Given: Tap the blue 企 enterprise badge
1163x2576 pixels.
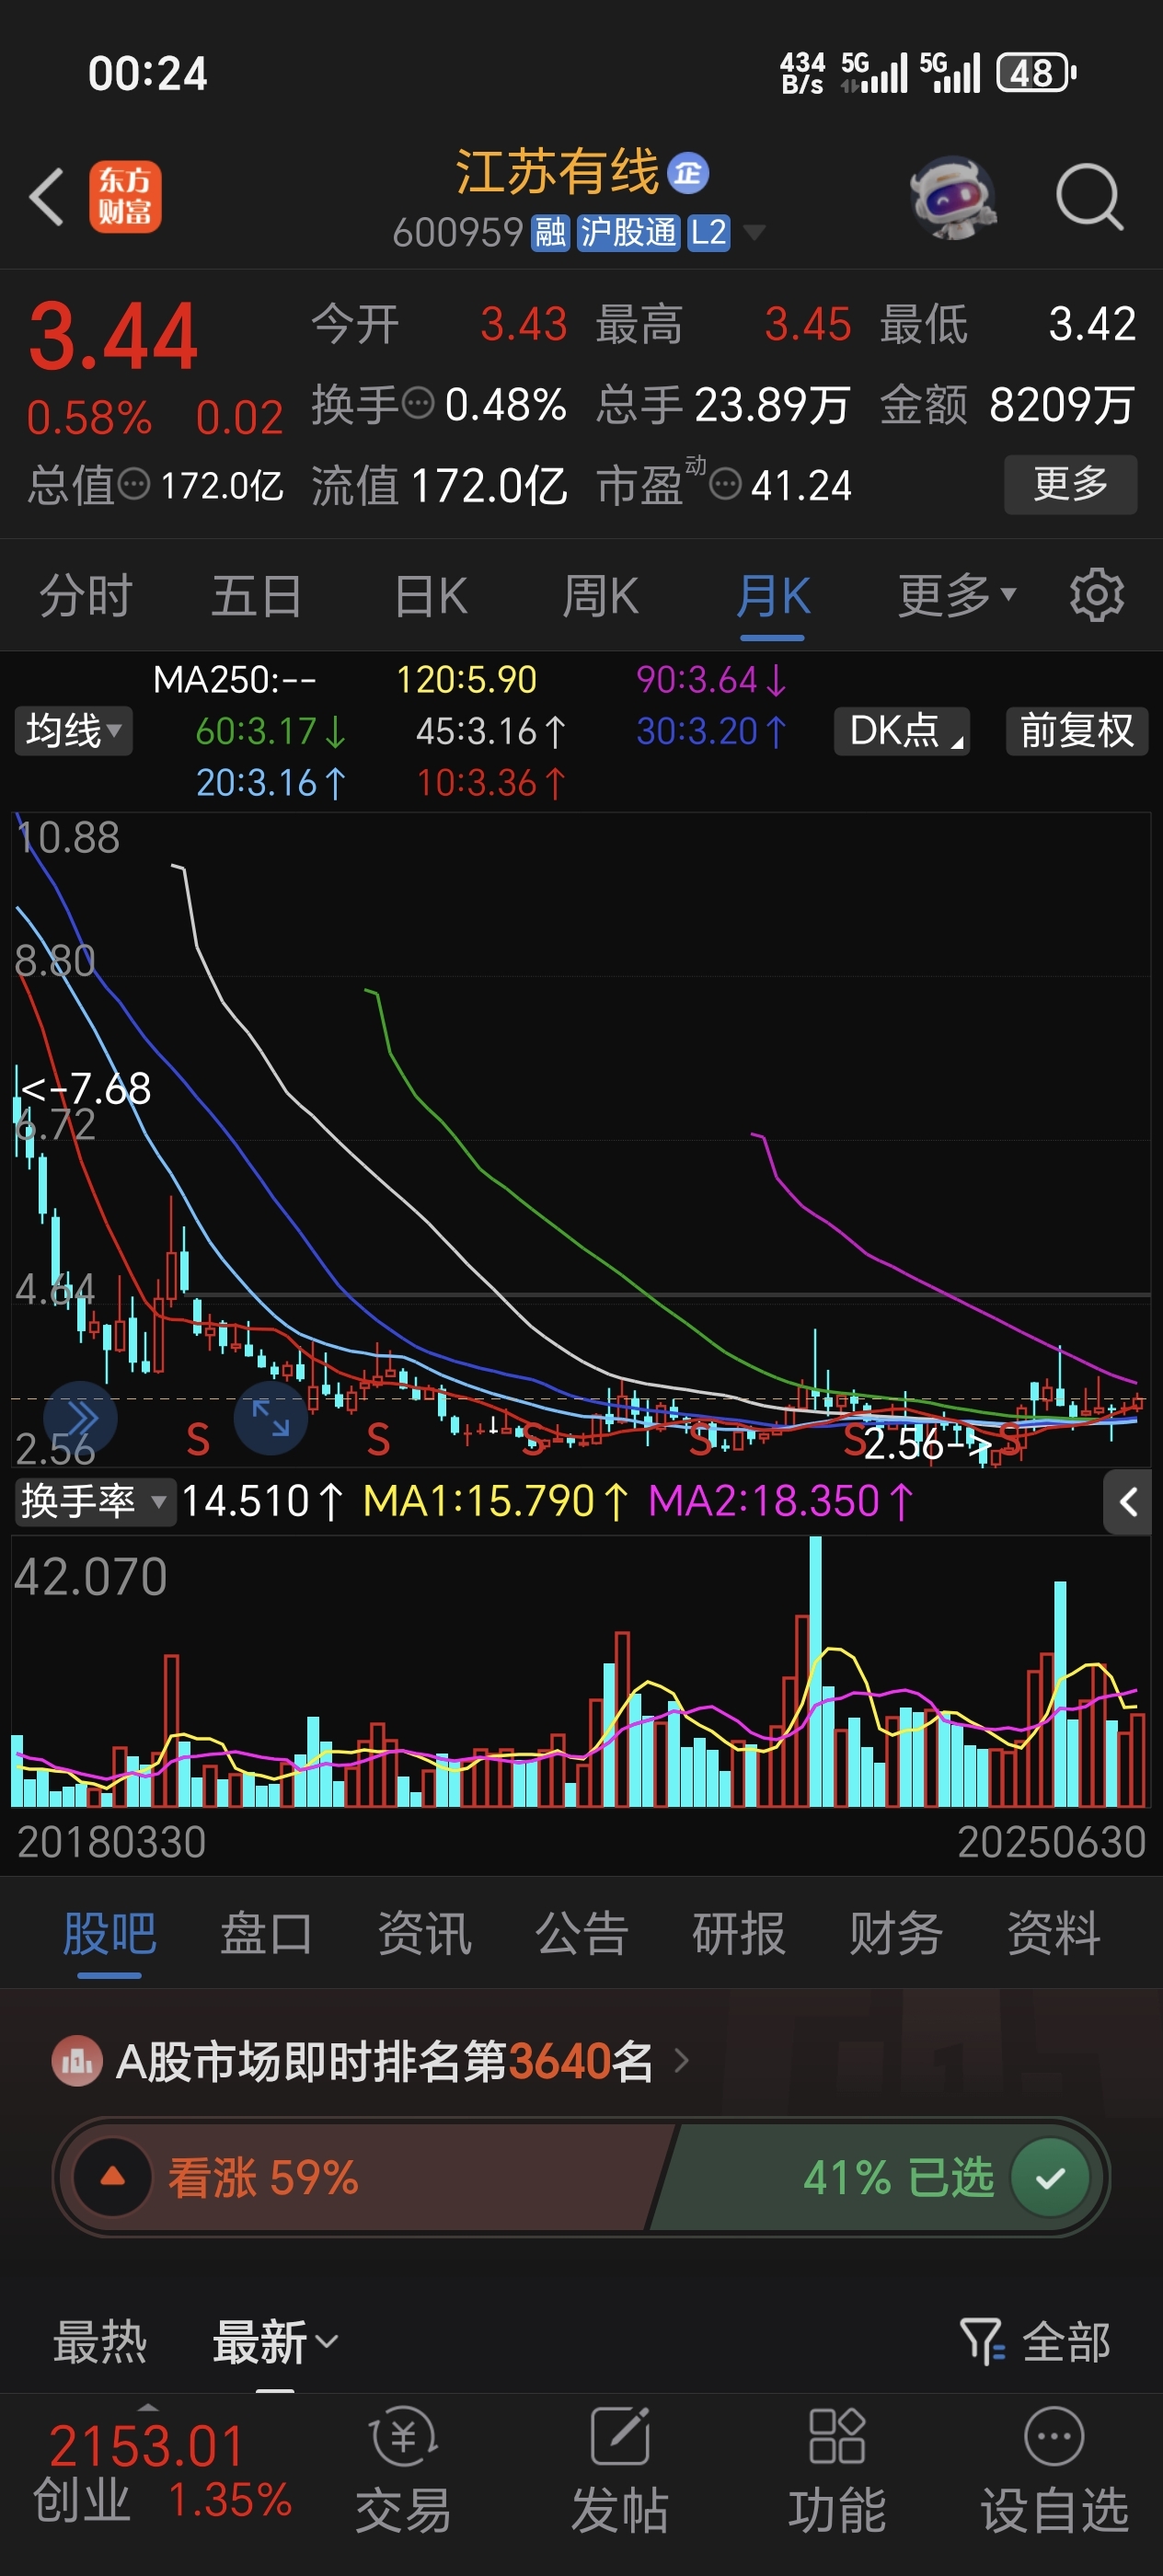Looking at the screenshot, I should click(688, 173).
